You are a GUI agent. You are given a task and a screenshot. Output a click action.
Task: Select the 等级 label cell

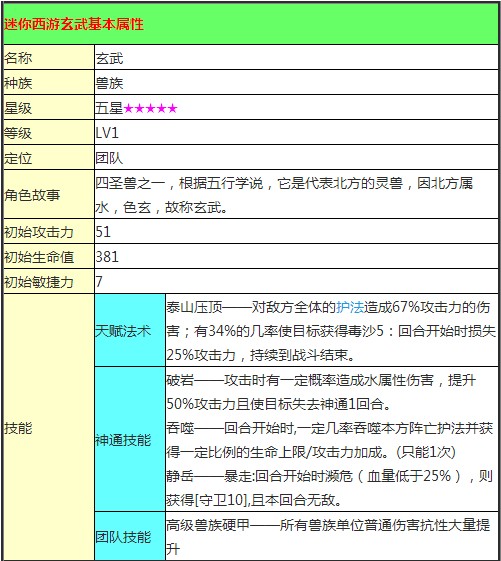click(x=49, y=132)
